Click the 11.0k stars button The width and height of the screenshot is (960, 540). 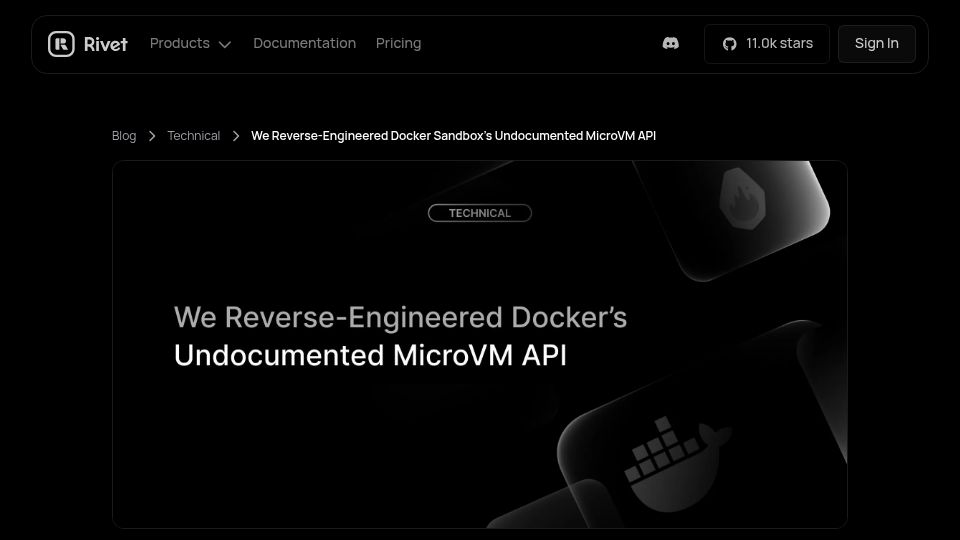click(767, 44)
